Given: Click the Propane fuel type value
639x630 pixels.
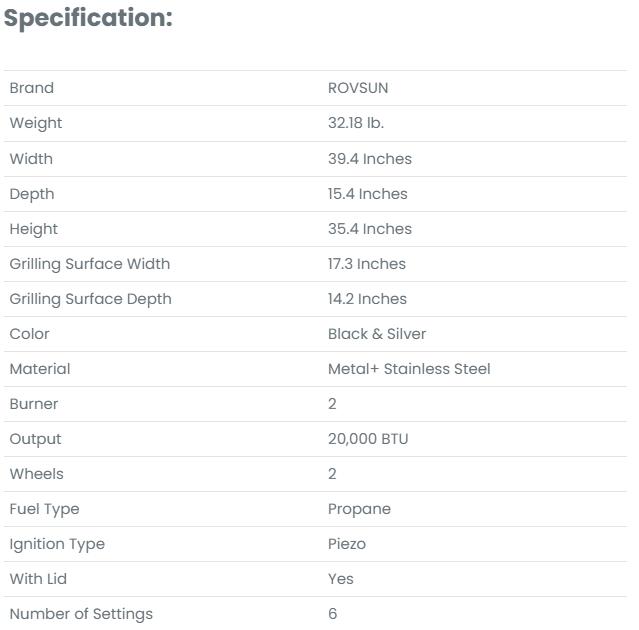Looking at the screenshot, I should 359,508.
